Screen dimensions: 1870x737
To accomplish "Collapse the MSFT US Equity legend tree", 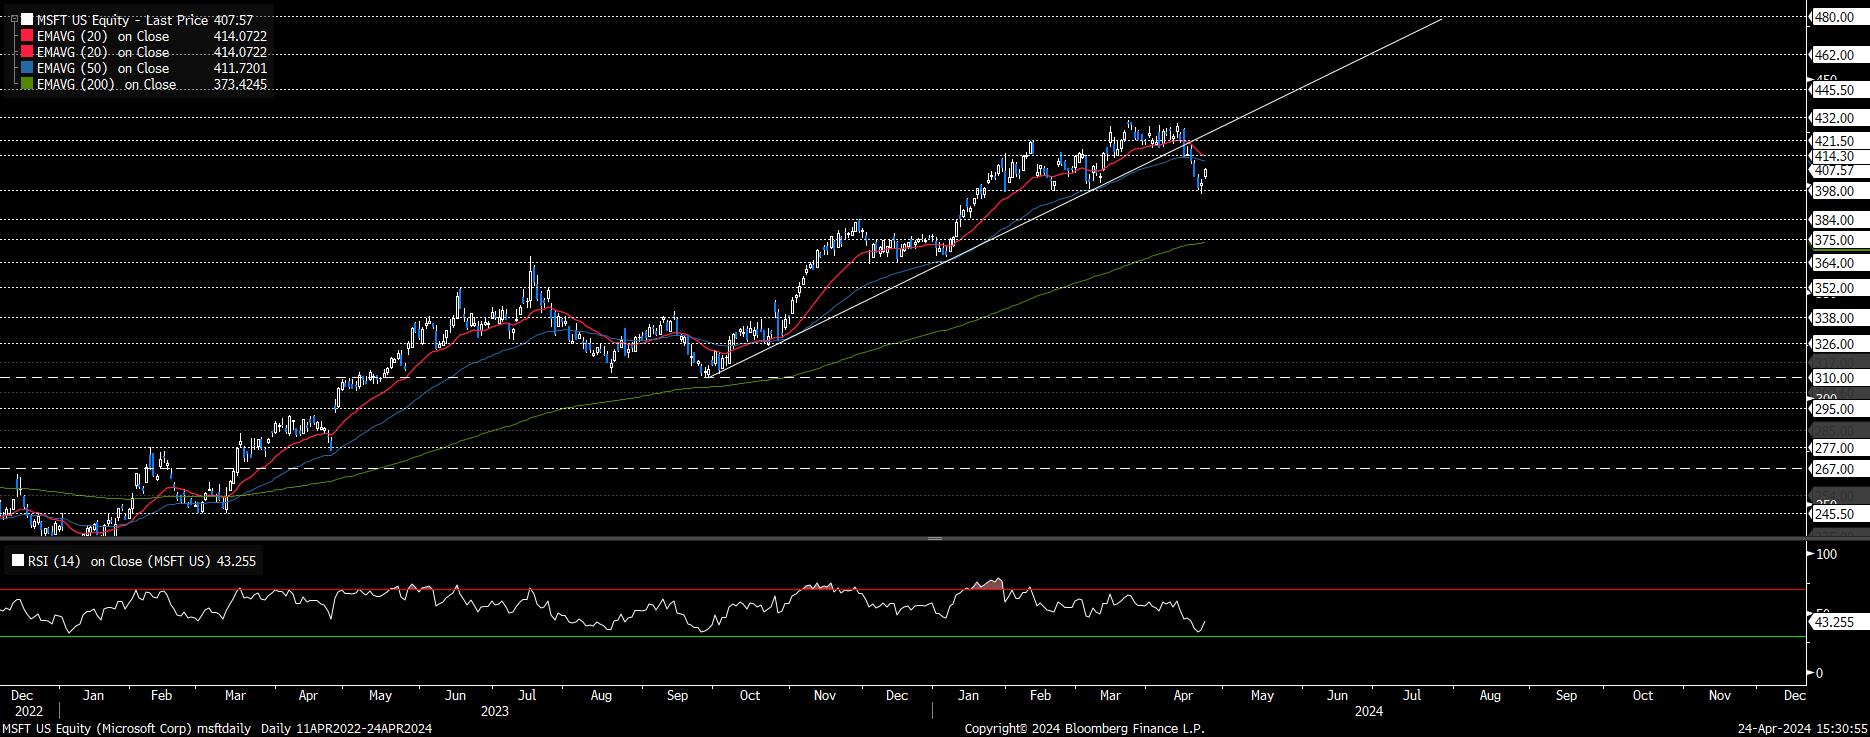I will coord(13,20).
